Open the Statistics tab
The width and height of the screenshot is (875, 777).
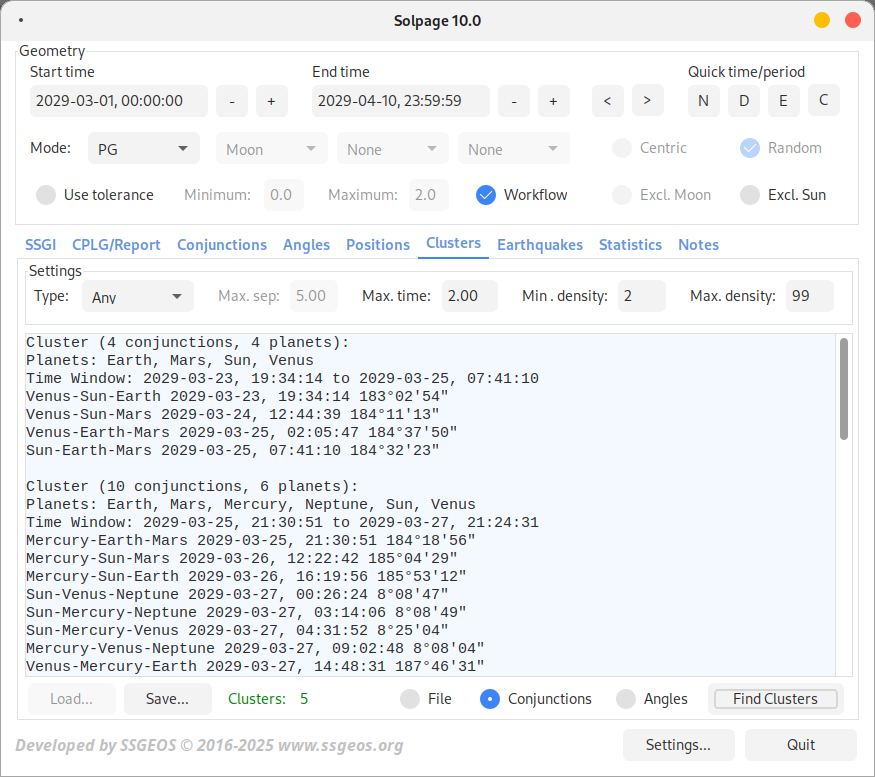coord(630,245)
